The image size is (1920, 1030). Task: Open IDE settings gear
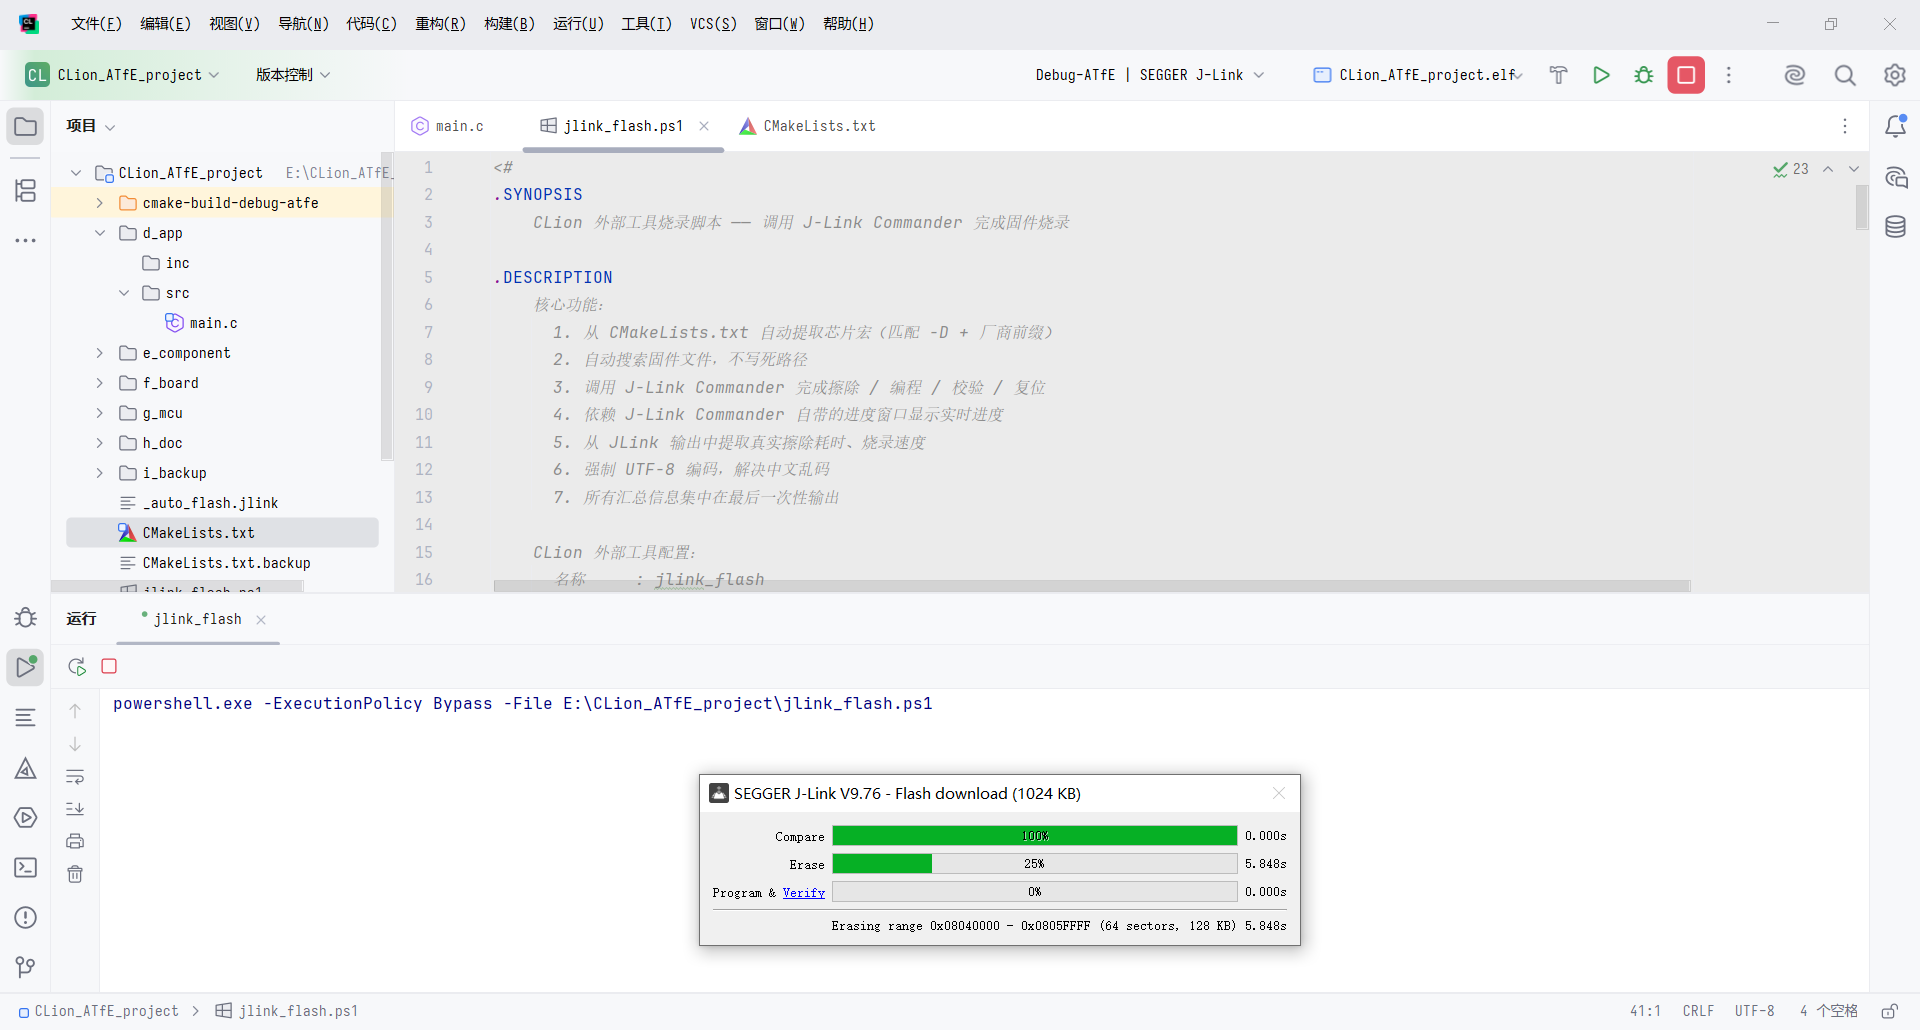(1895, 75)
